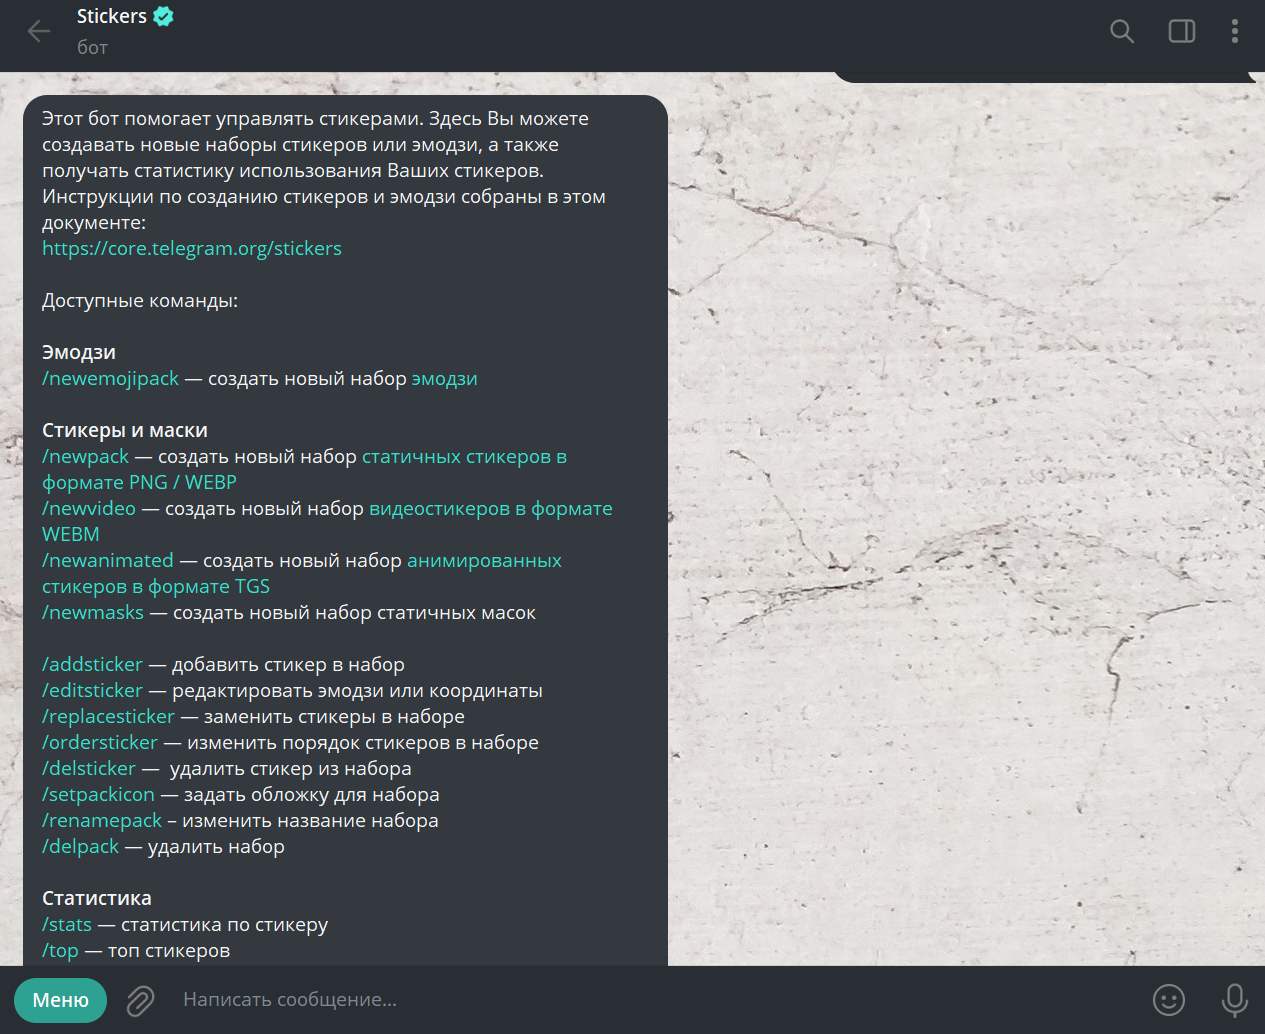1265x1034 pixels.
Task: Open the core.telegram.org/stickers link
Action: click(x=192, y=248)
